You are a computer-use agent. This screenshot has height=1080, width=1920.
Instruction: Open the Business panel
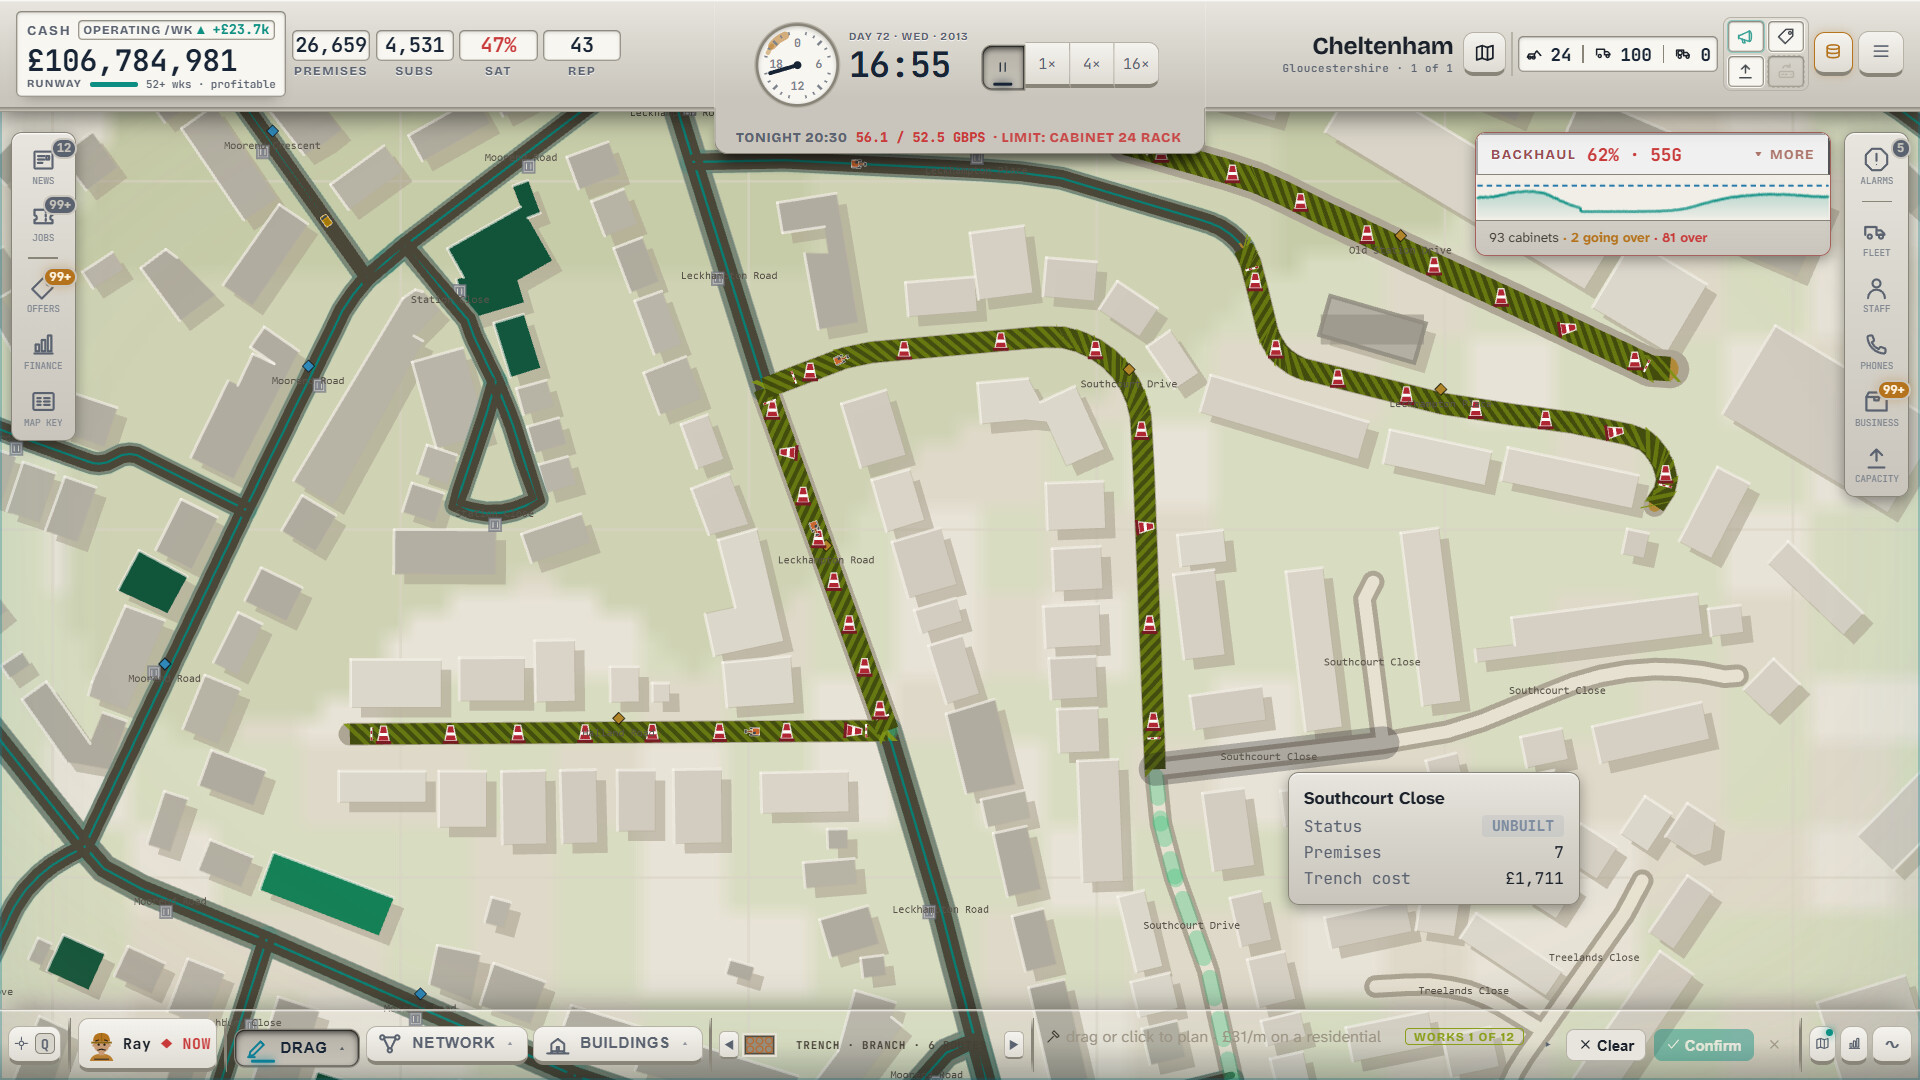1876,409
